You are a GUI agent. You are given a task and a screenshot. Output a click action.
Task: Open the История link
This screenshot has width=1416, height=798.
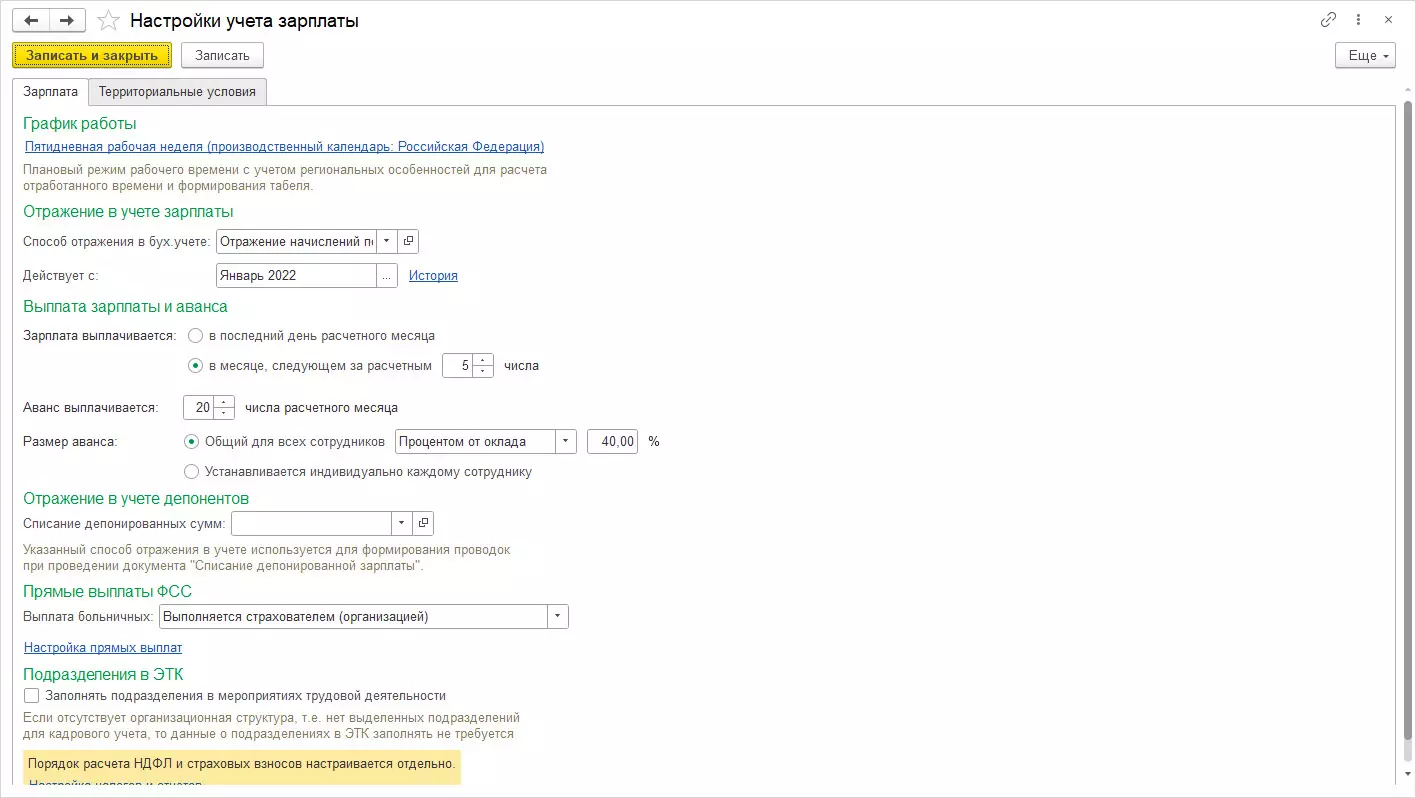433,276
